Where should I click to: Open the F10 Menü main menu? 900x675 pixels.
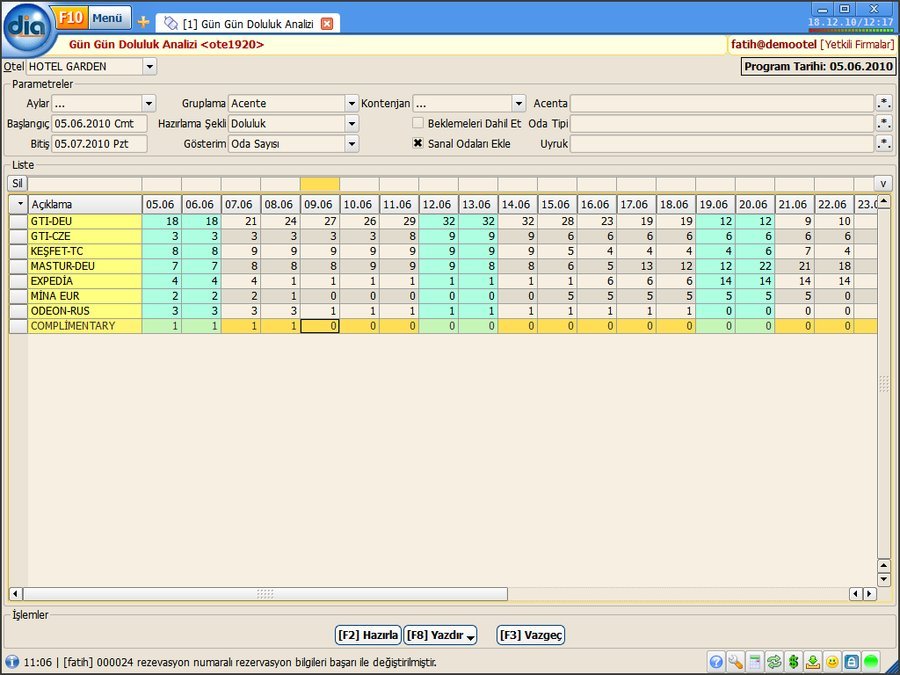92,18
